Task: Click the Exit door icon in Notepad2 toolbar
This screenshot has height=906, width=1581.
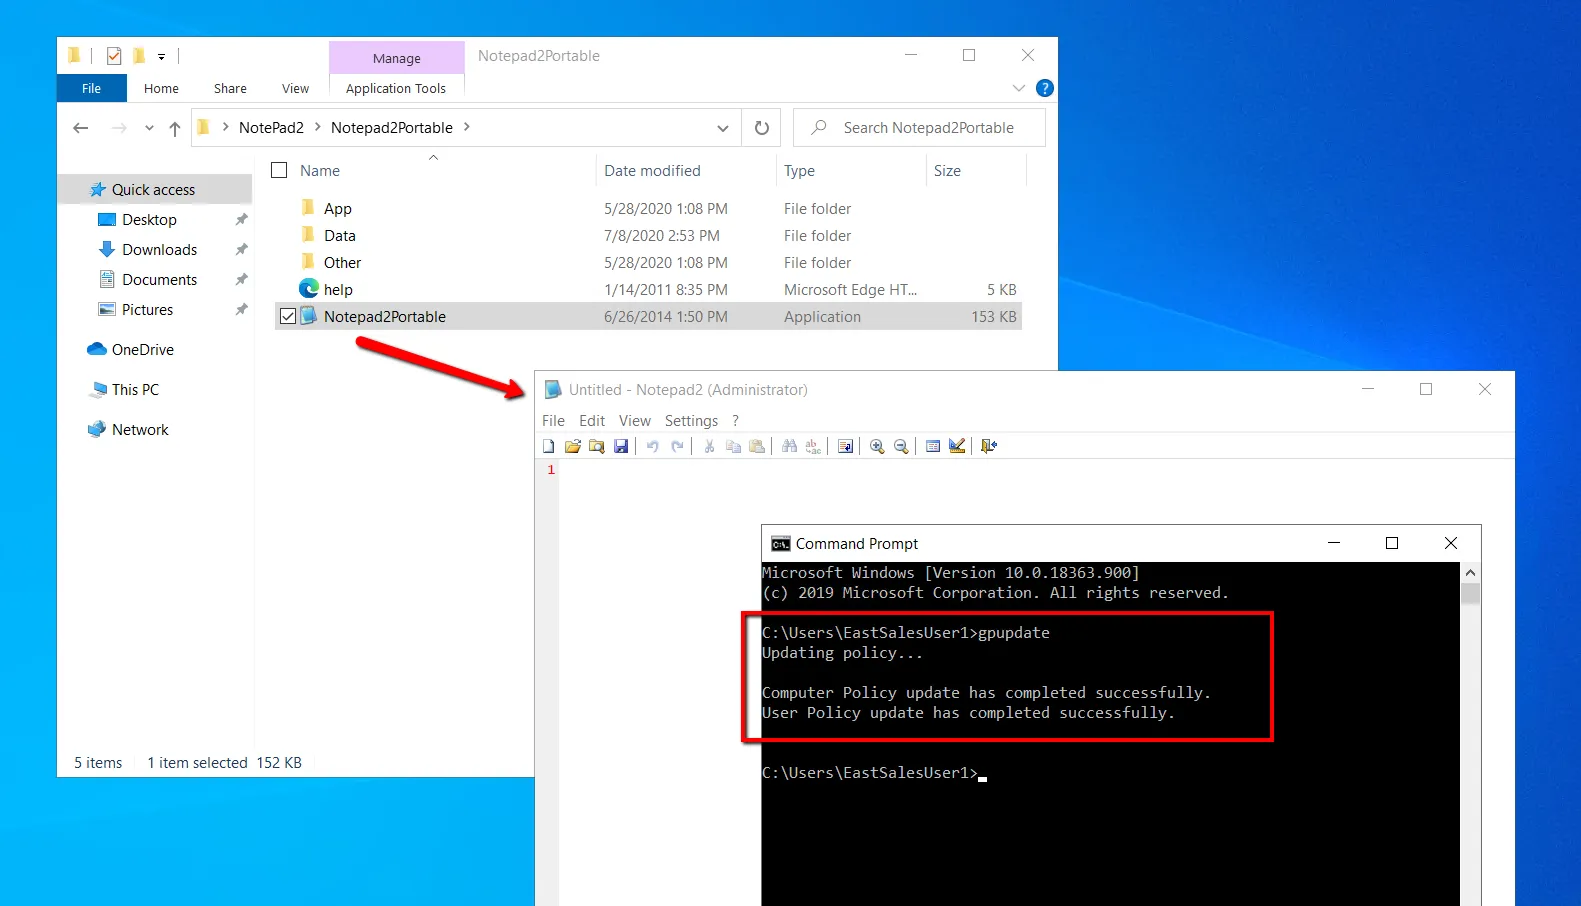Action: point(989,446)
